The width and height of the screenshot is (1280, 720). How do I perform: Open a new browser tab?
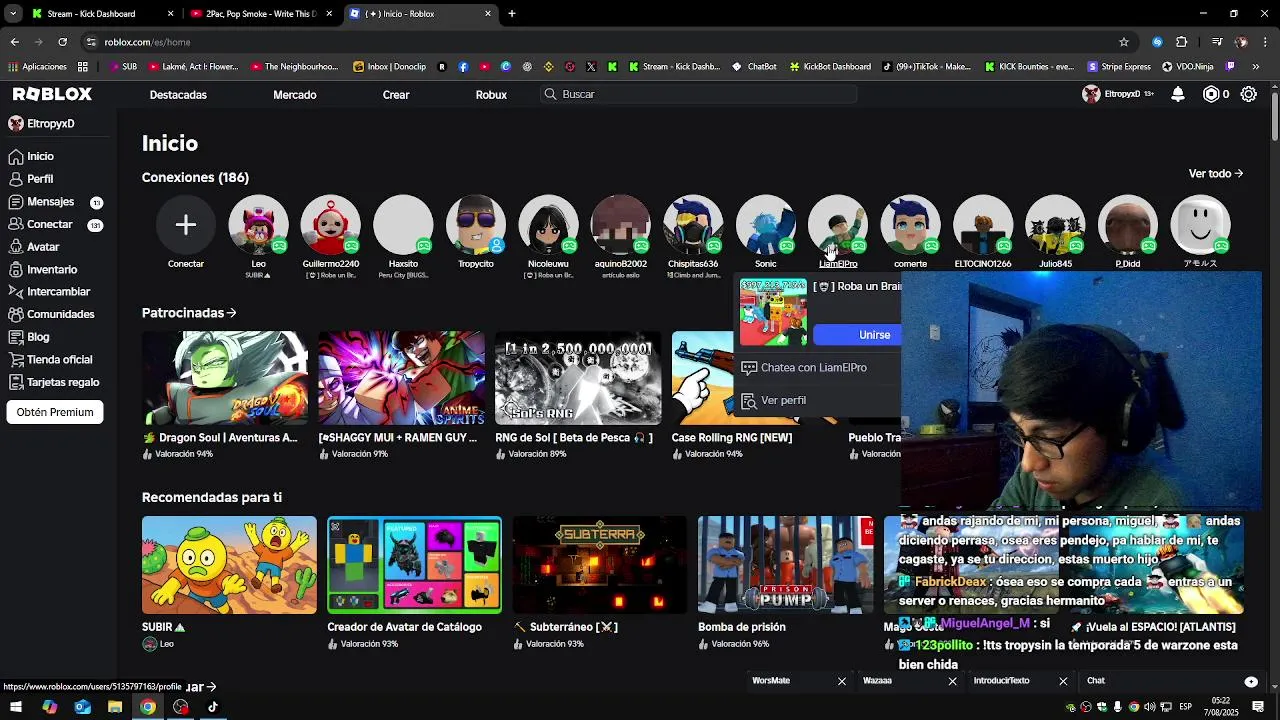(512, 14)
